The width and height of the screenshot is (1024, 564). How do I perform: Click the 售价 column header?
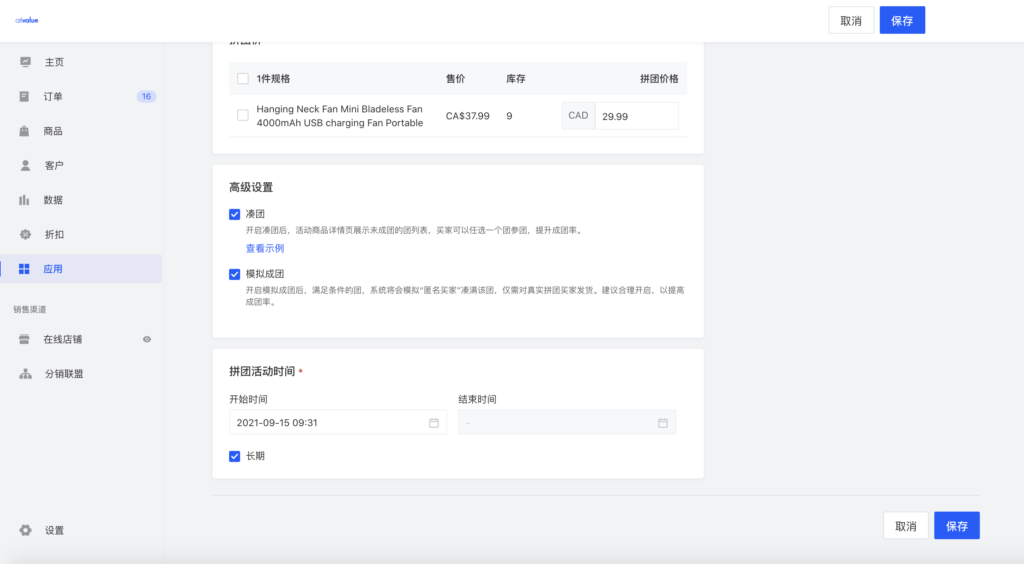455,79
